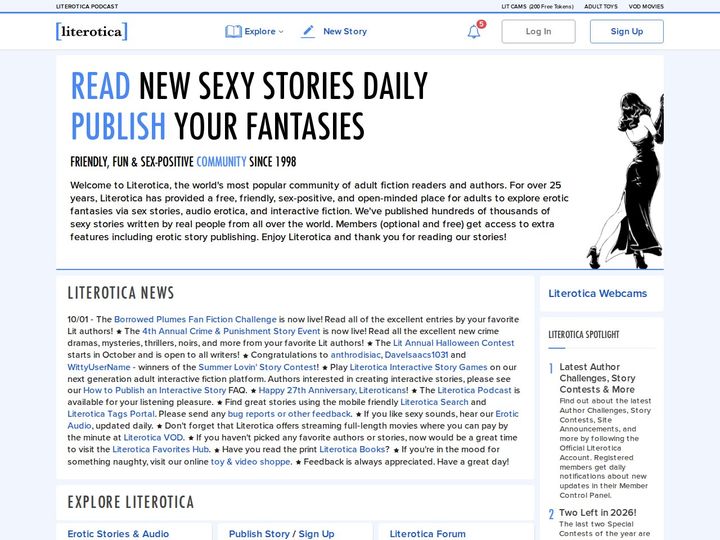The height and width of the screenshot is (540, 720).
Task: Open Publish Story / Sign Up section
Action: click(281, 534)
